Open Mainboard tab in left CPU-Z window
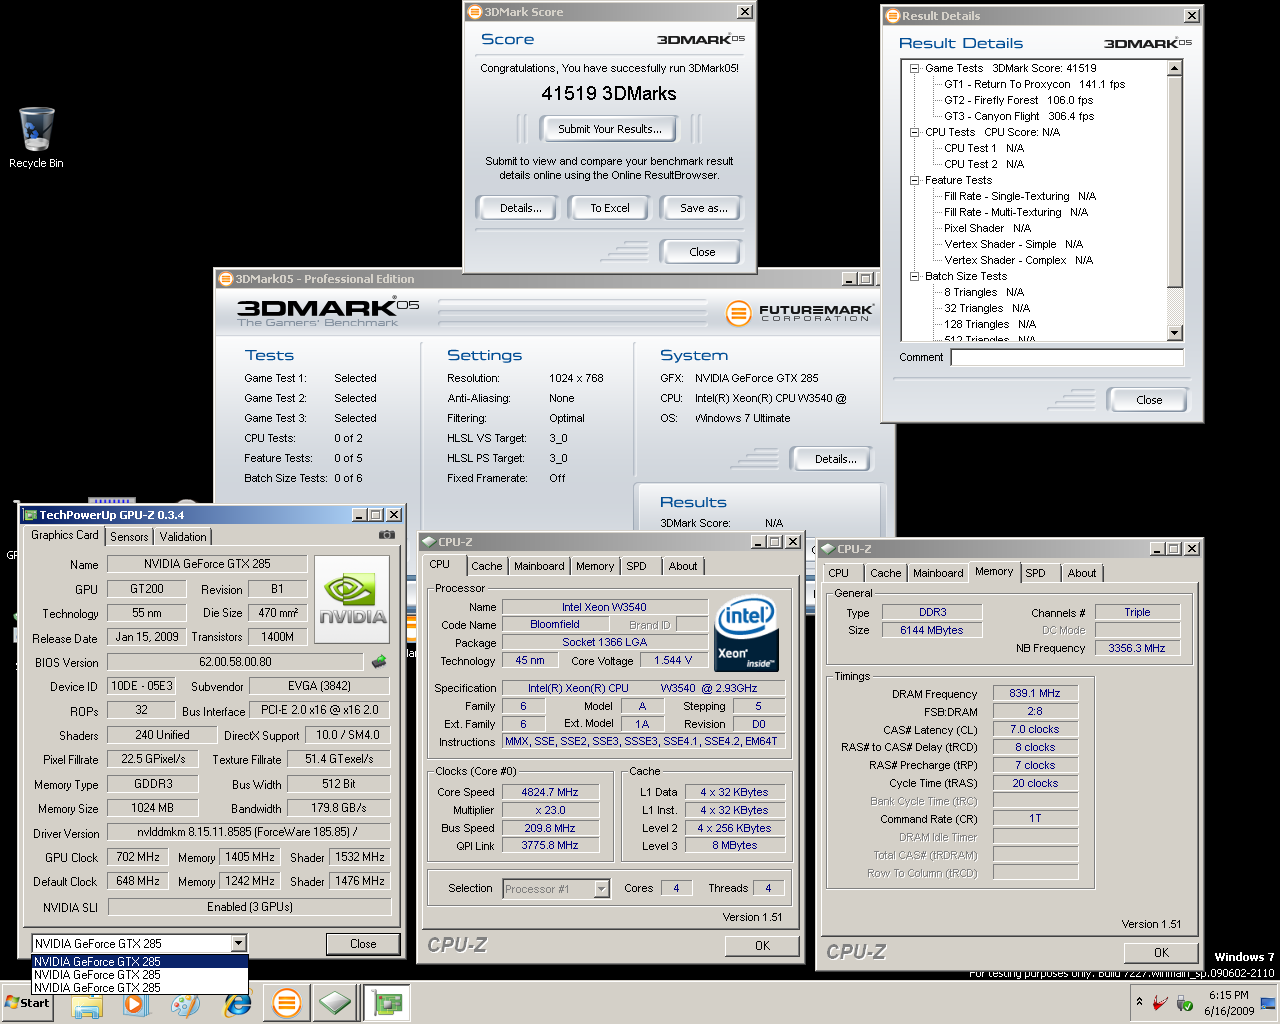Screen dimensions: 1280x1024 pyautogui.click(x=539, y=566)
